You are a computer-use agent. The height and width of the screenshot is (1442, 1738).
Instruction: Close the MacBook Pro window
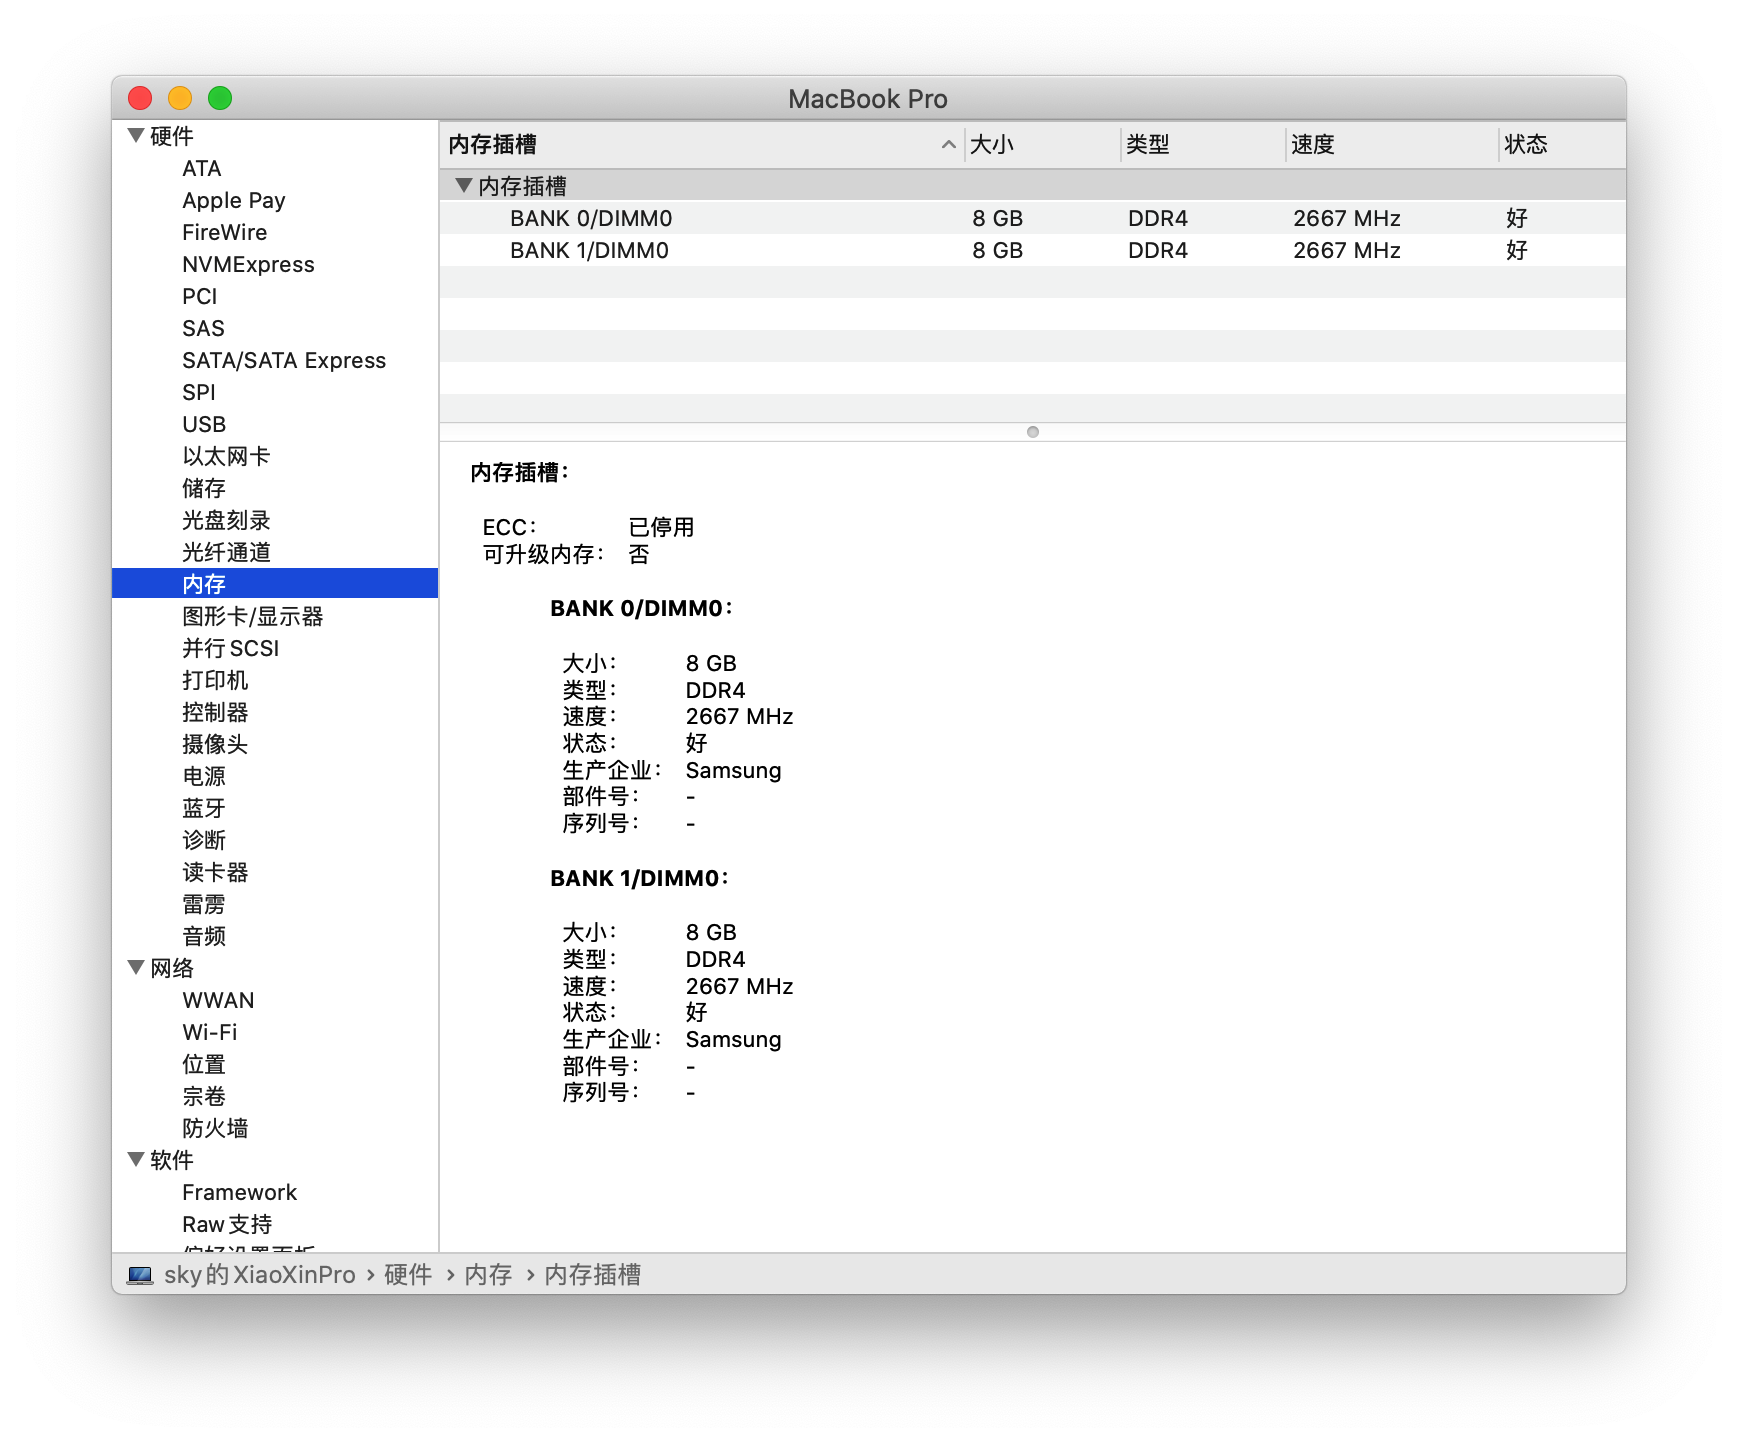click(x=140, y=98)
